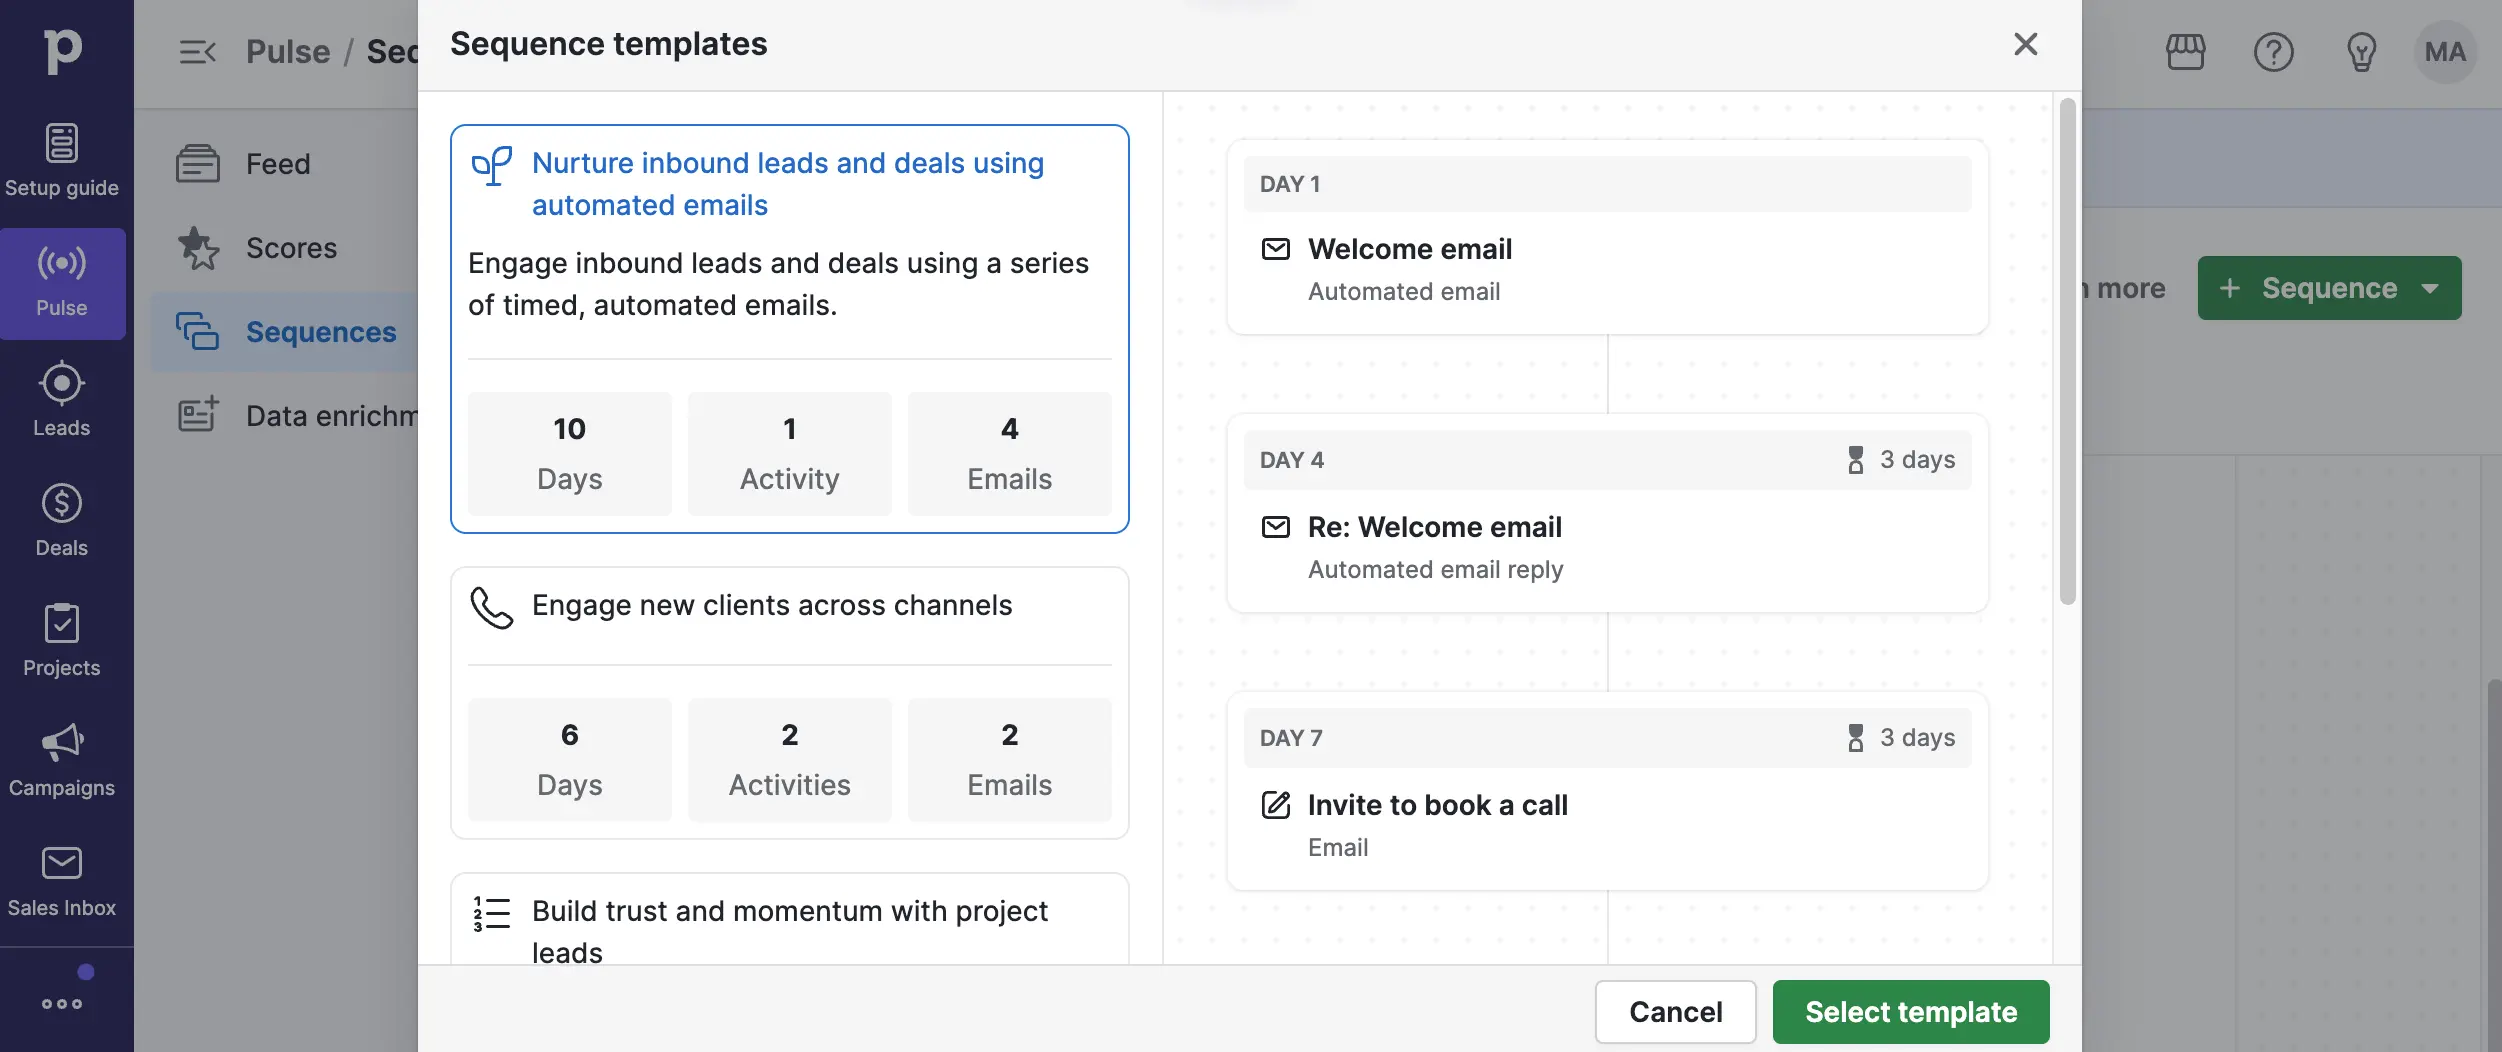
Task: Open the MA profile menu
Action: pos(2444,52)
